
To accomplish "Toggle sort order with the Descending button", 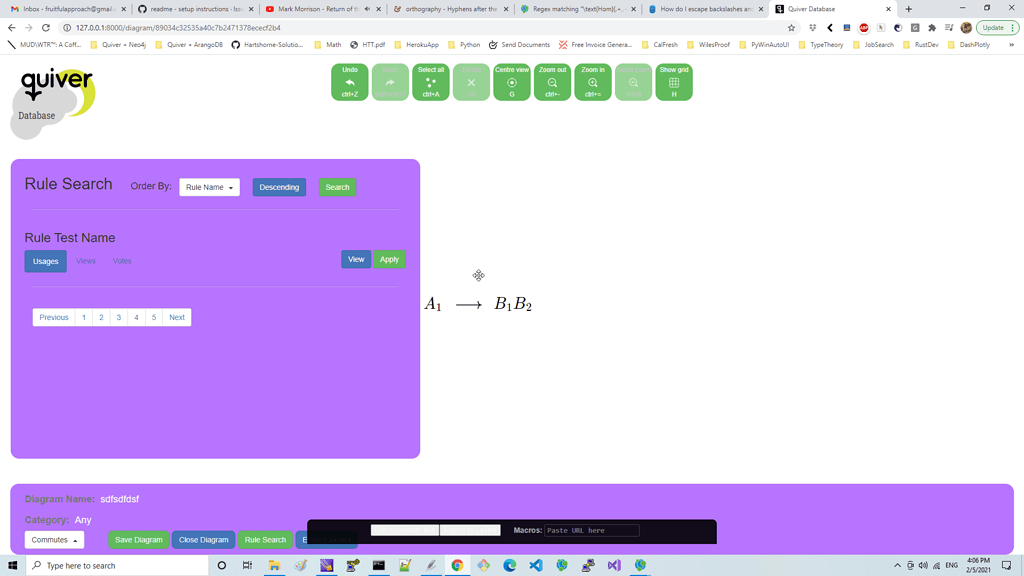I will tap(279, 187).
